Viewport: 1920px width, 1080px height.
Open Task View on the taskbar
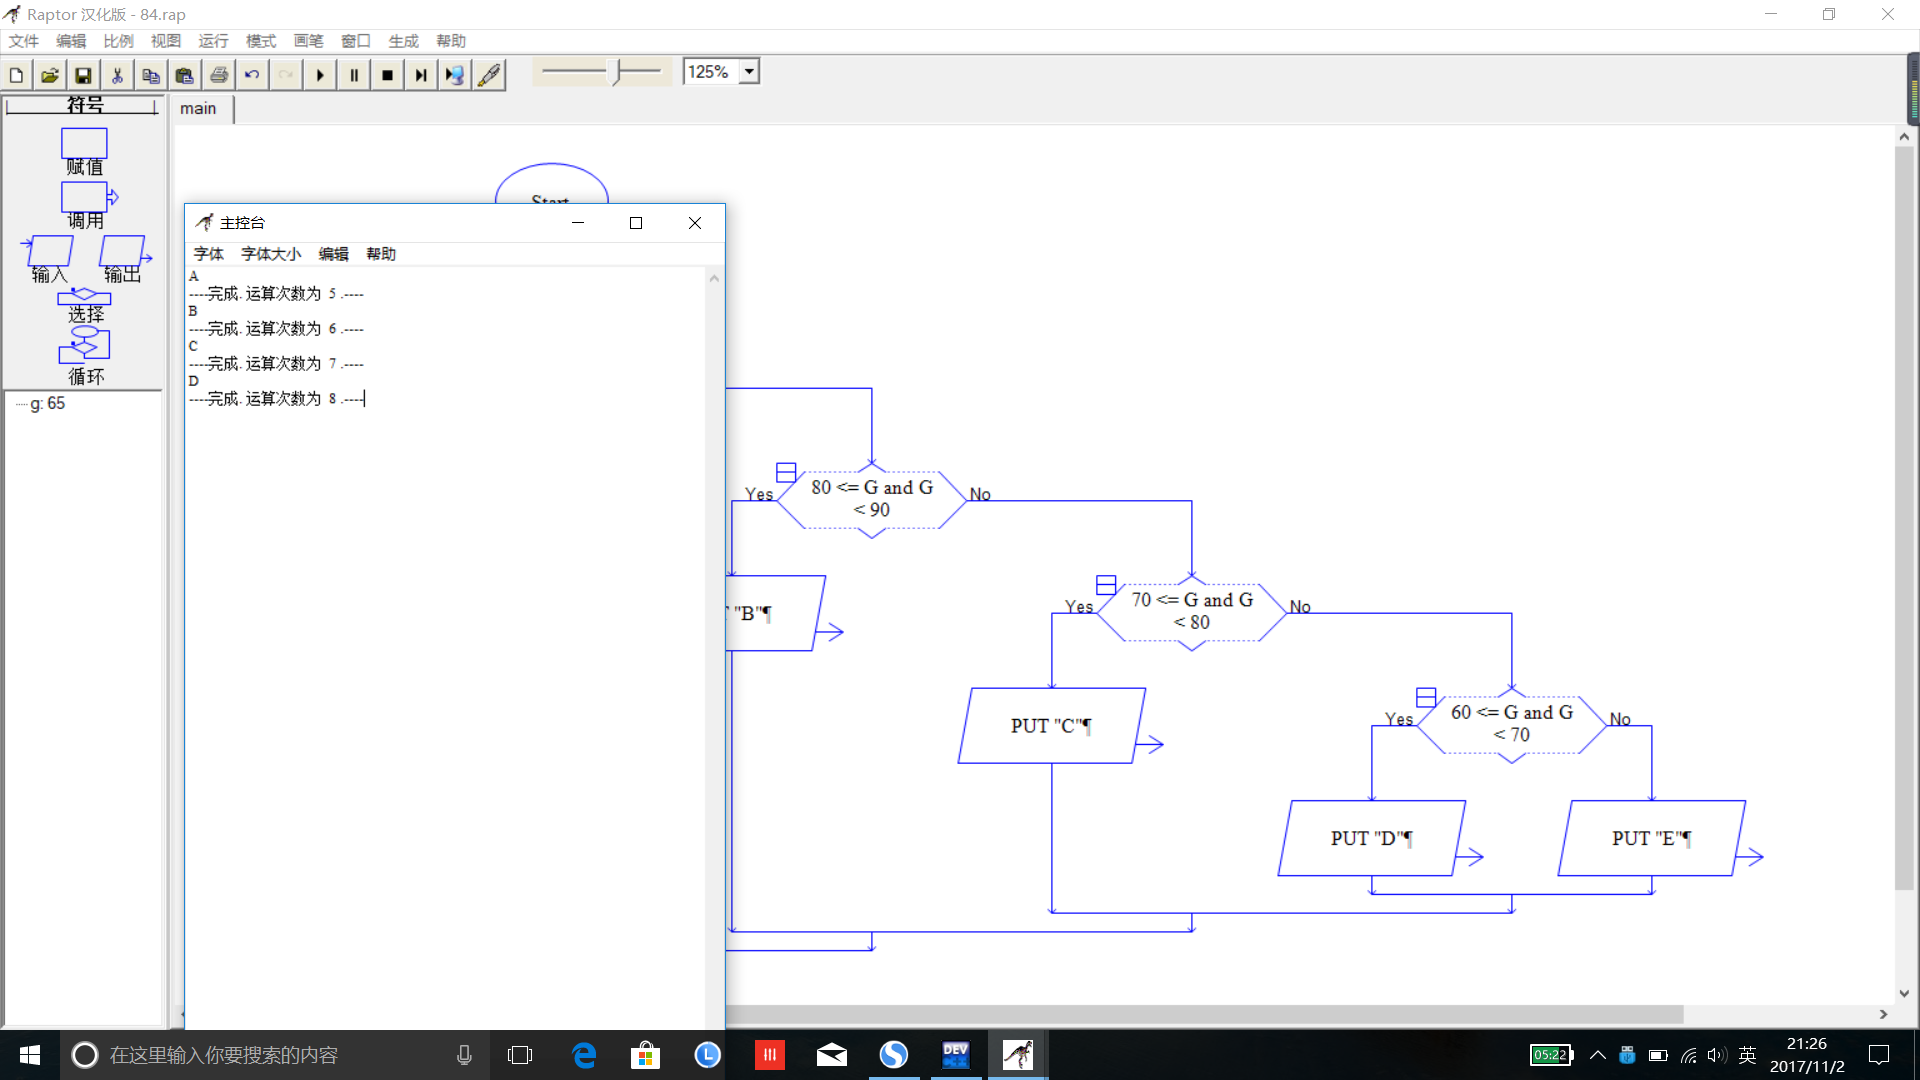click(520, 1055)
